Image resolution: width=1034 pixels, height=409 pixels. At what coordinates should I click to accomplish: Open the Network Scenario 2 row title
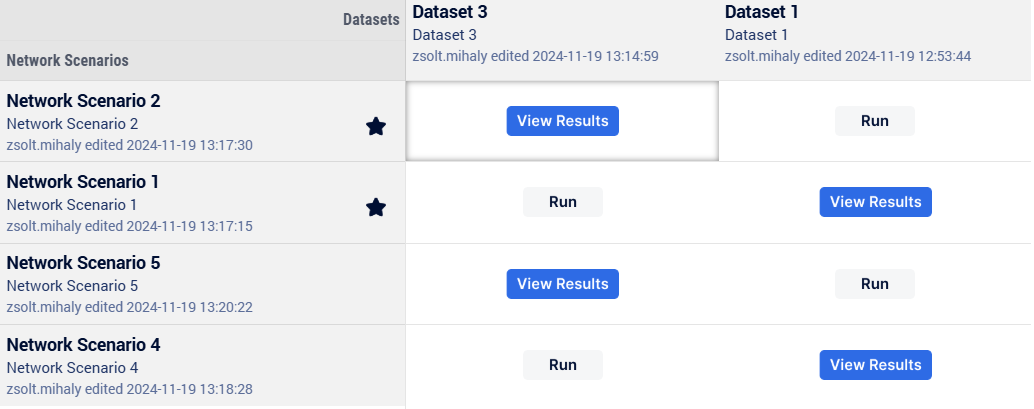tap(83, 101)
